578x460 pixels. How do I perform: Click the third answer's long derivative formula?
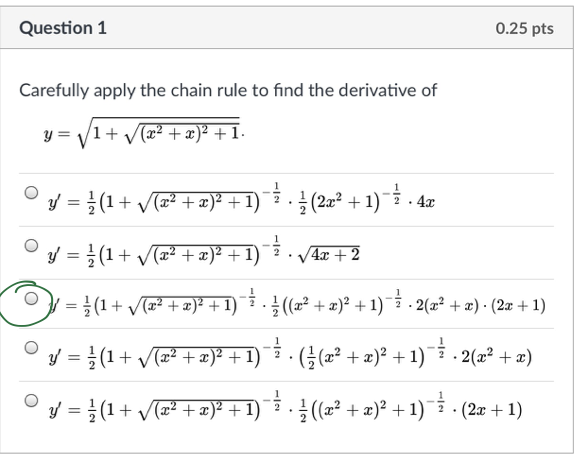[x=297, y=304]
